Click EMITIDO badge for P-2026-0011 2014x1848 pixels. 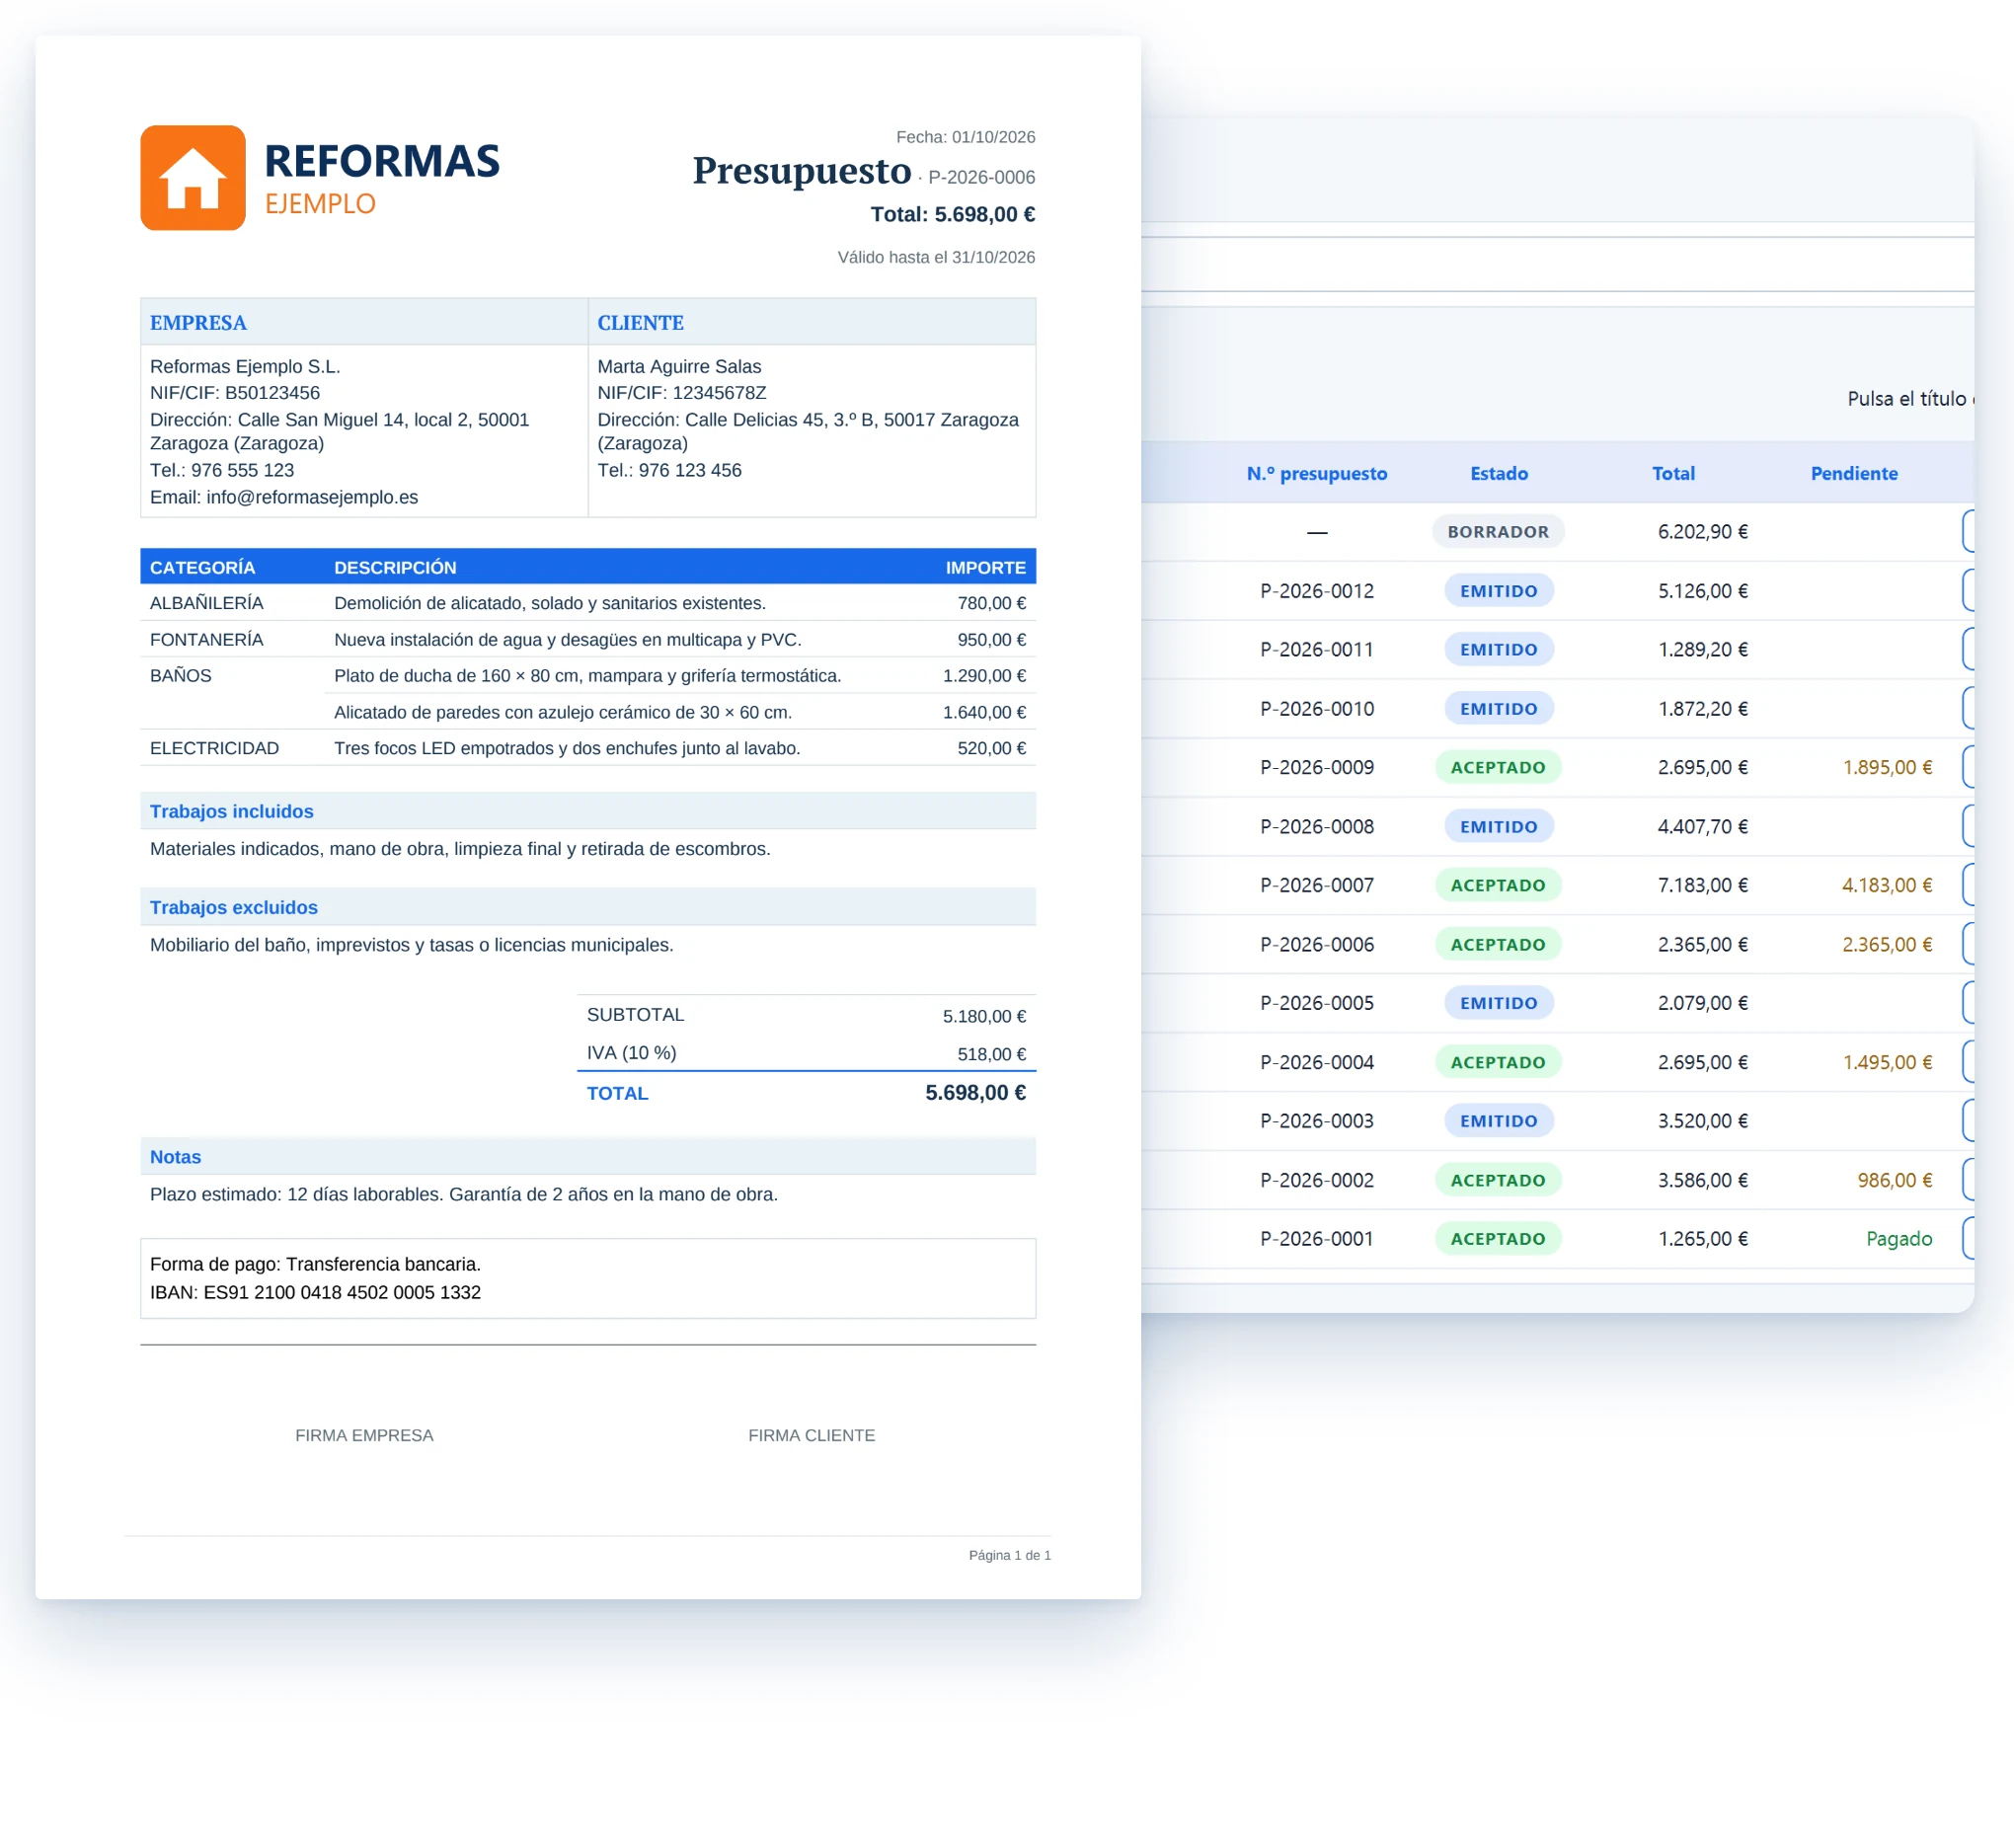1498,649
